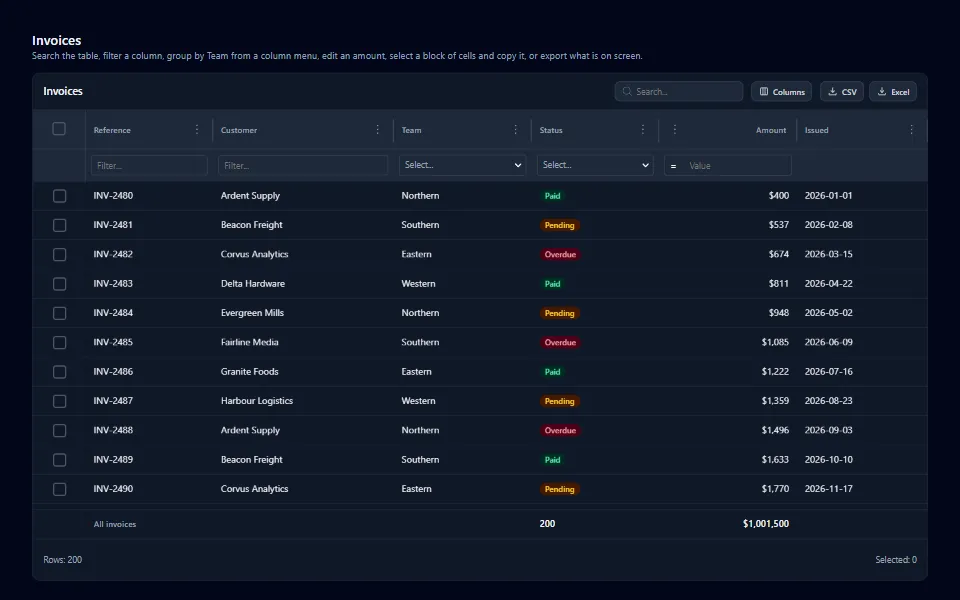The width and height of the screenshot is (960, 600).
Task: Select the Pending badge for INV-2481
Action: (x=560, y=225)
